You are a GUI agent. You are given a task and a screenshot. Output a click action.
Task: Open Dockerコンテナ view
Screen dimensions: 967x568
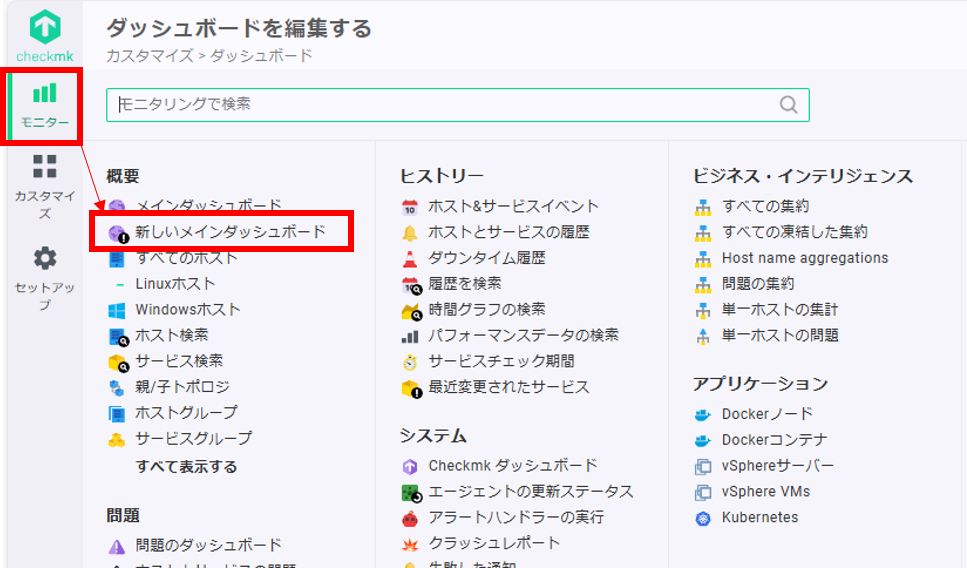click(x=775, y=440)
